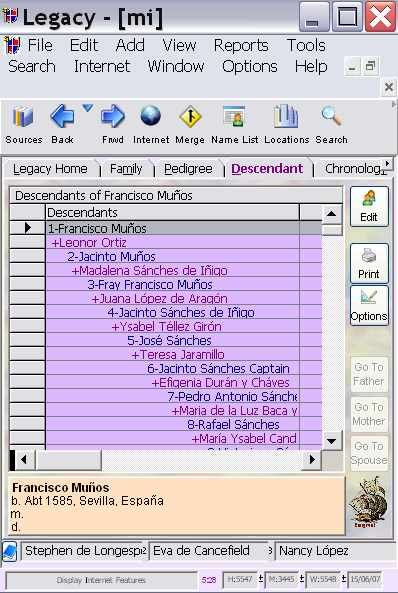Select row +Teresa Jaramillo
Screen dimensions: 398x593
point(173,354)
